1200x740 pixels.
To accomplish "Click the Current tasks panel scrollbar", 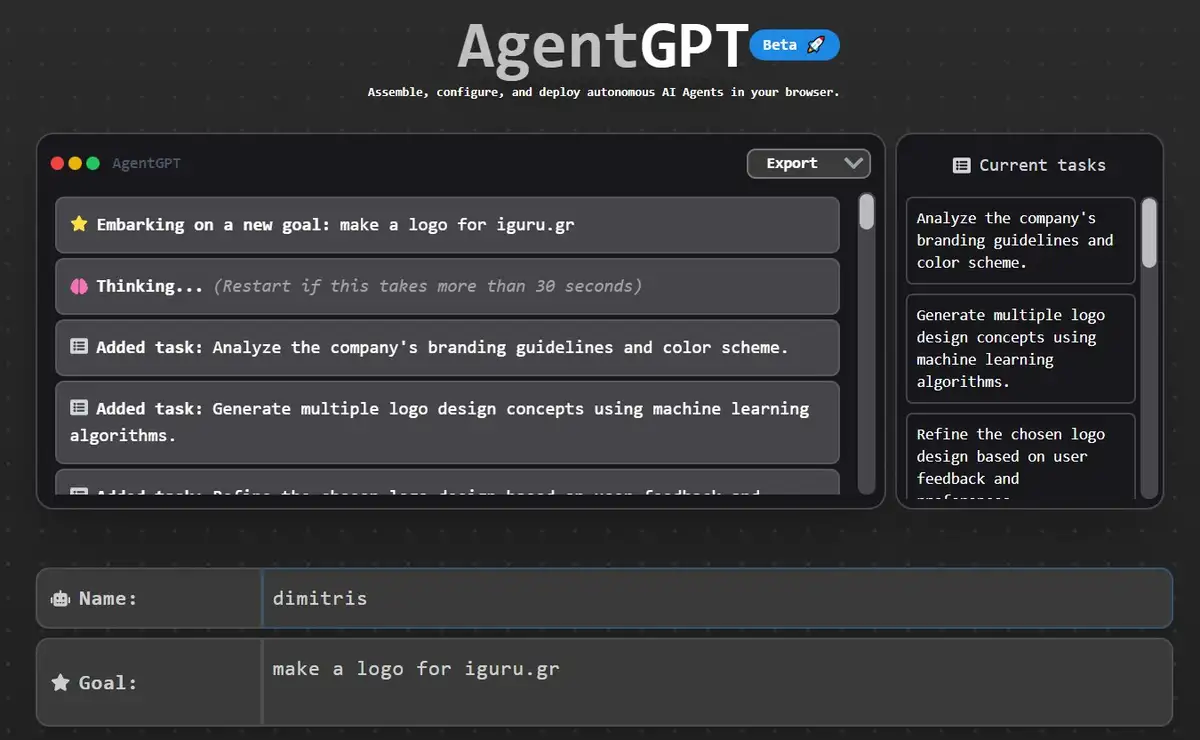I will click(1149, 232).
